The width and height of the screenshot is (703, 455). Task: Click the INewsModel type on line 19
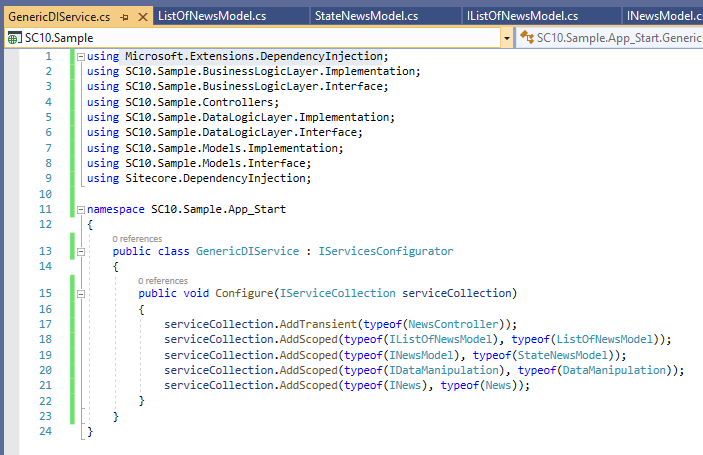click(421, 355)
